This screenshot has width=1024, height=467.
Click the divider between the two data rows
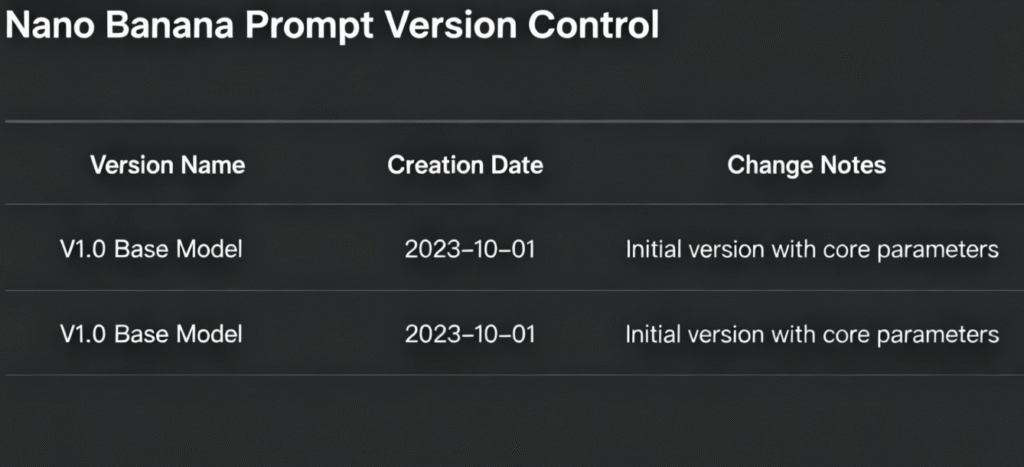click(x=512, y=291)
